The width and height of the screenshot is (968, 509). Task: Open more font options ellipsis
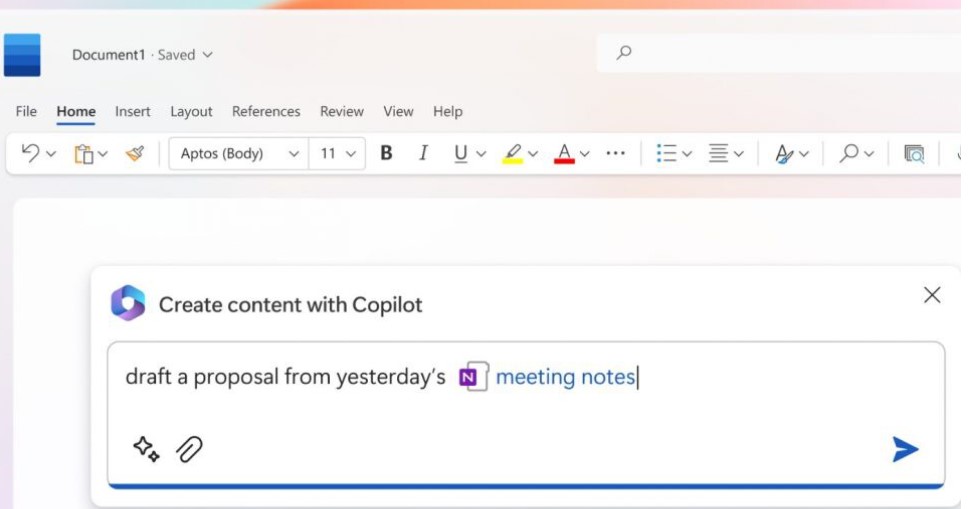tap(615, 153)
